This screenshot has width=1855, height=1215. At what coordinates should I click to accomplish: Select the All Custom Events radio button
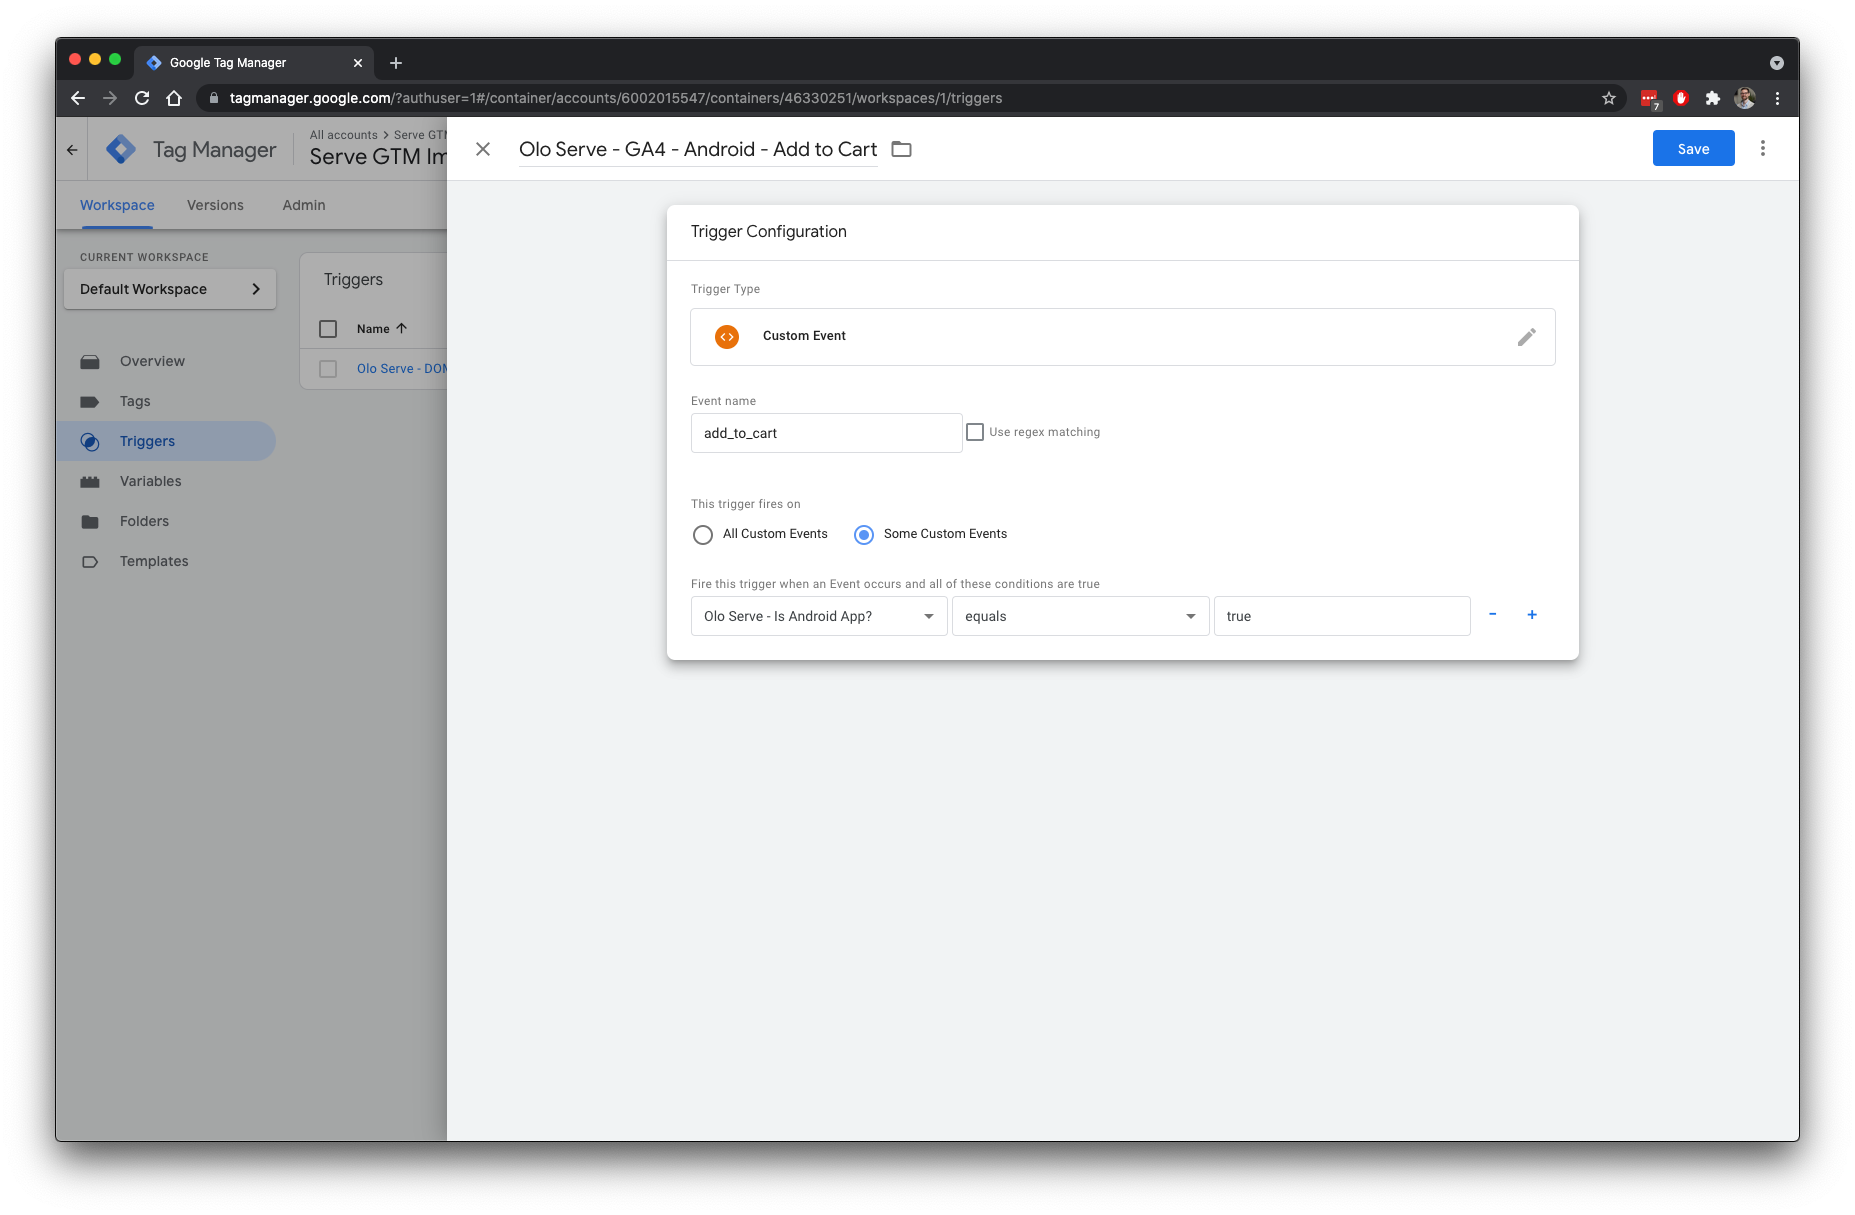pos(703,534)
